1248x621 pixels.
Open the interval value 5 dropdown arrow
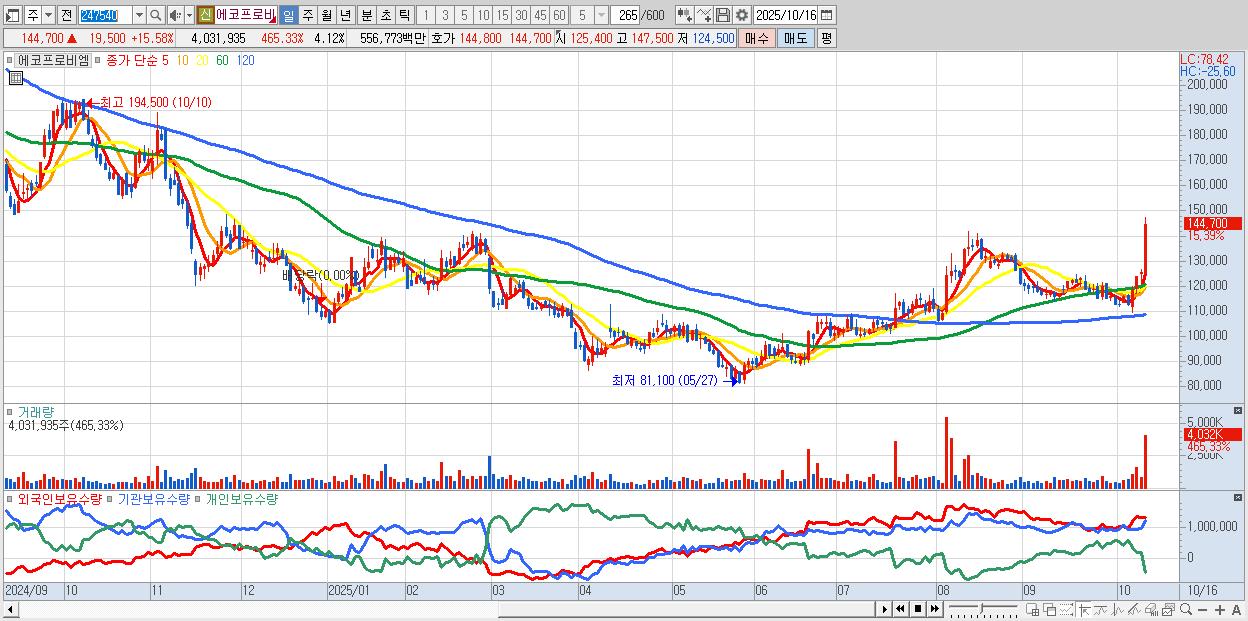pyautogui.click(x=601, y=15)
